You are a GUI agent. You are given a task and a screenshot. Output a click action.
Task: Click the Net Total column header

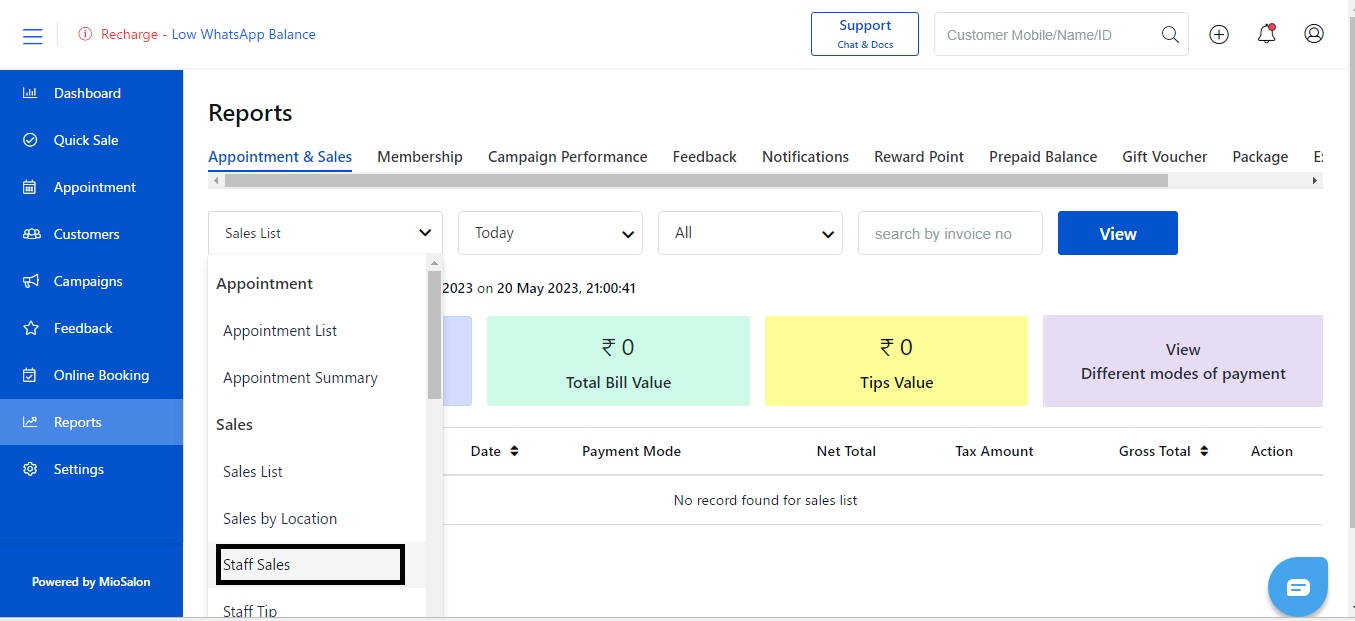pos(846,451)
